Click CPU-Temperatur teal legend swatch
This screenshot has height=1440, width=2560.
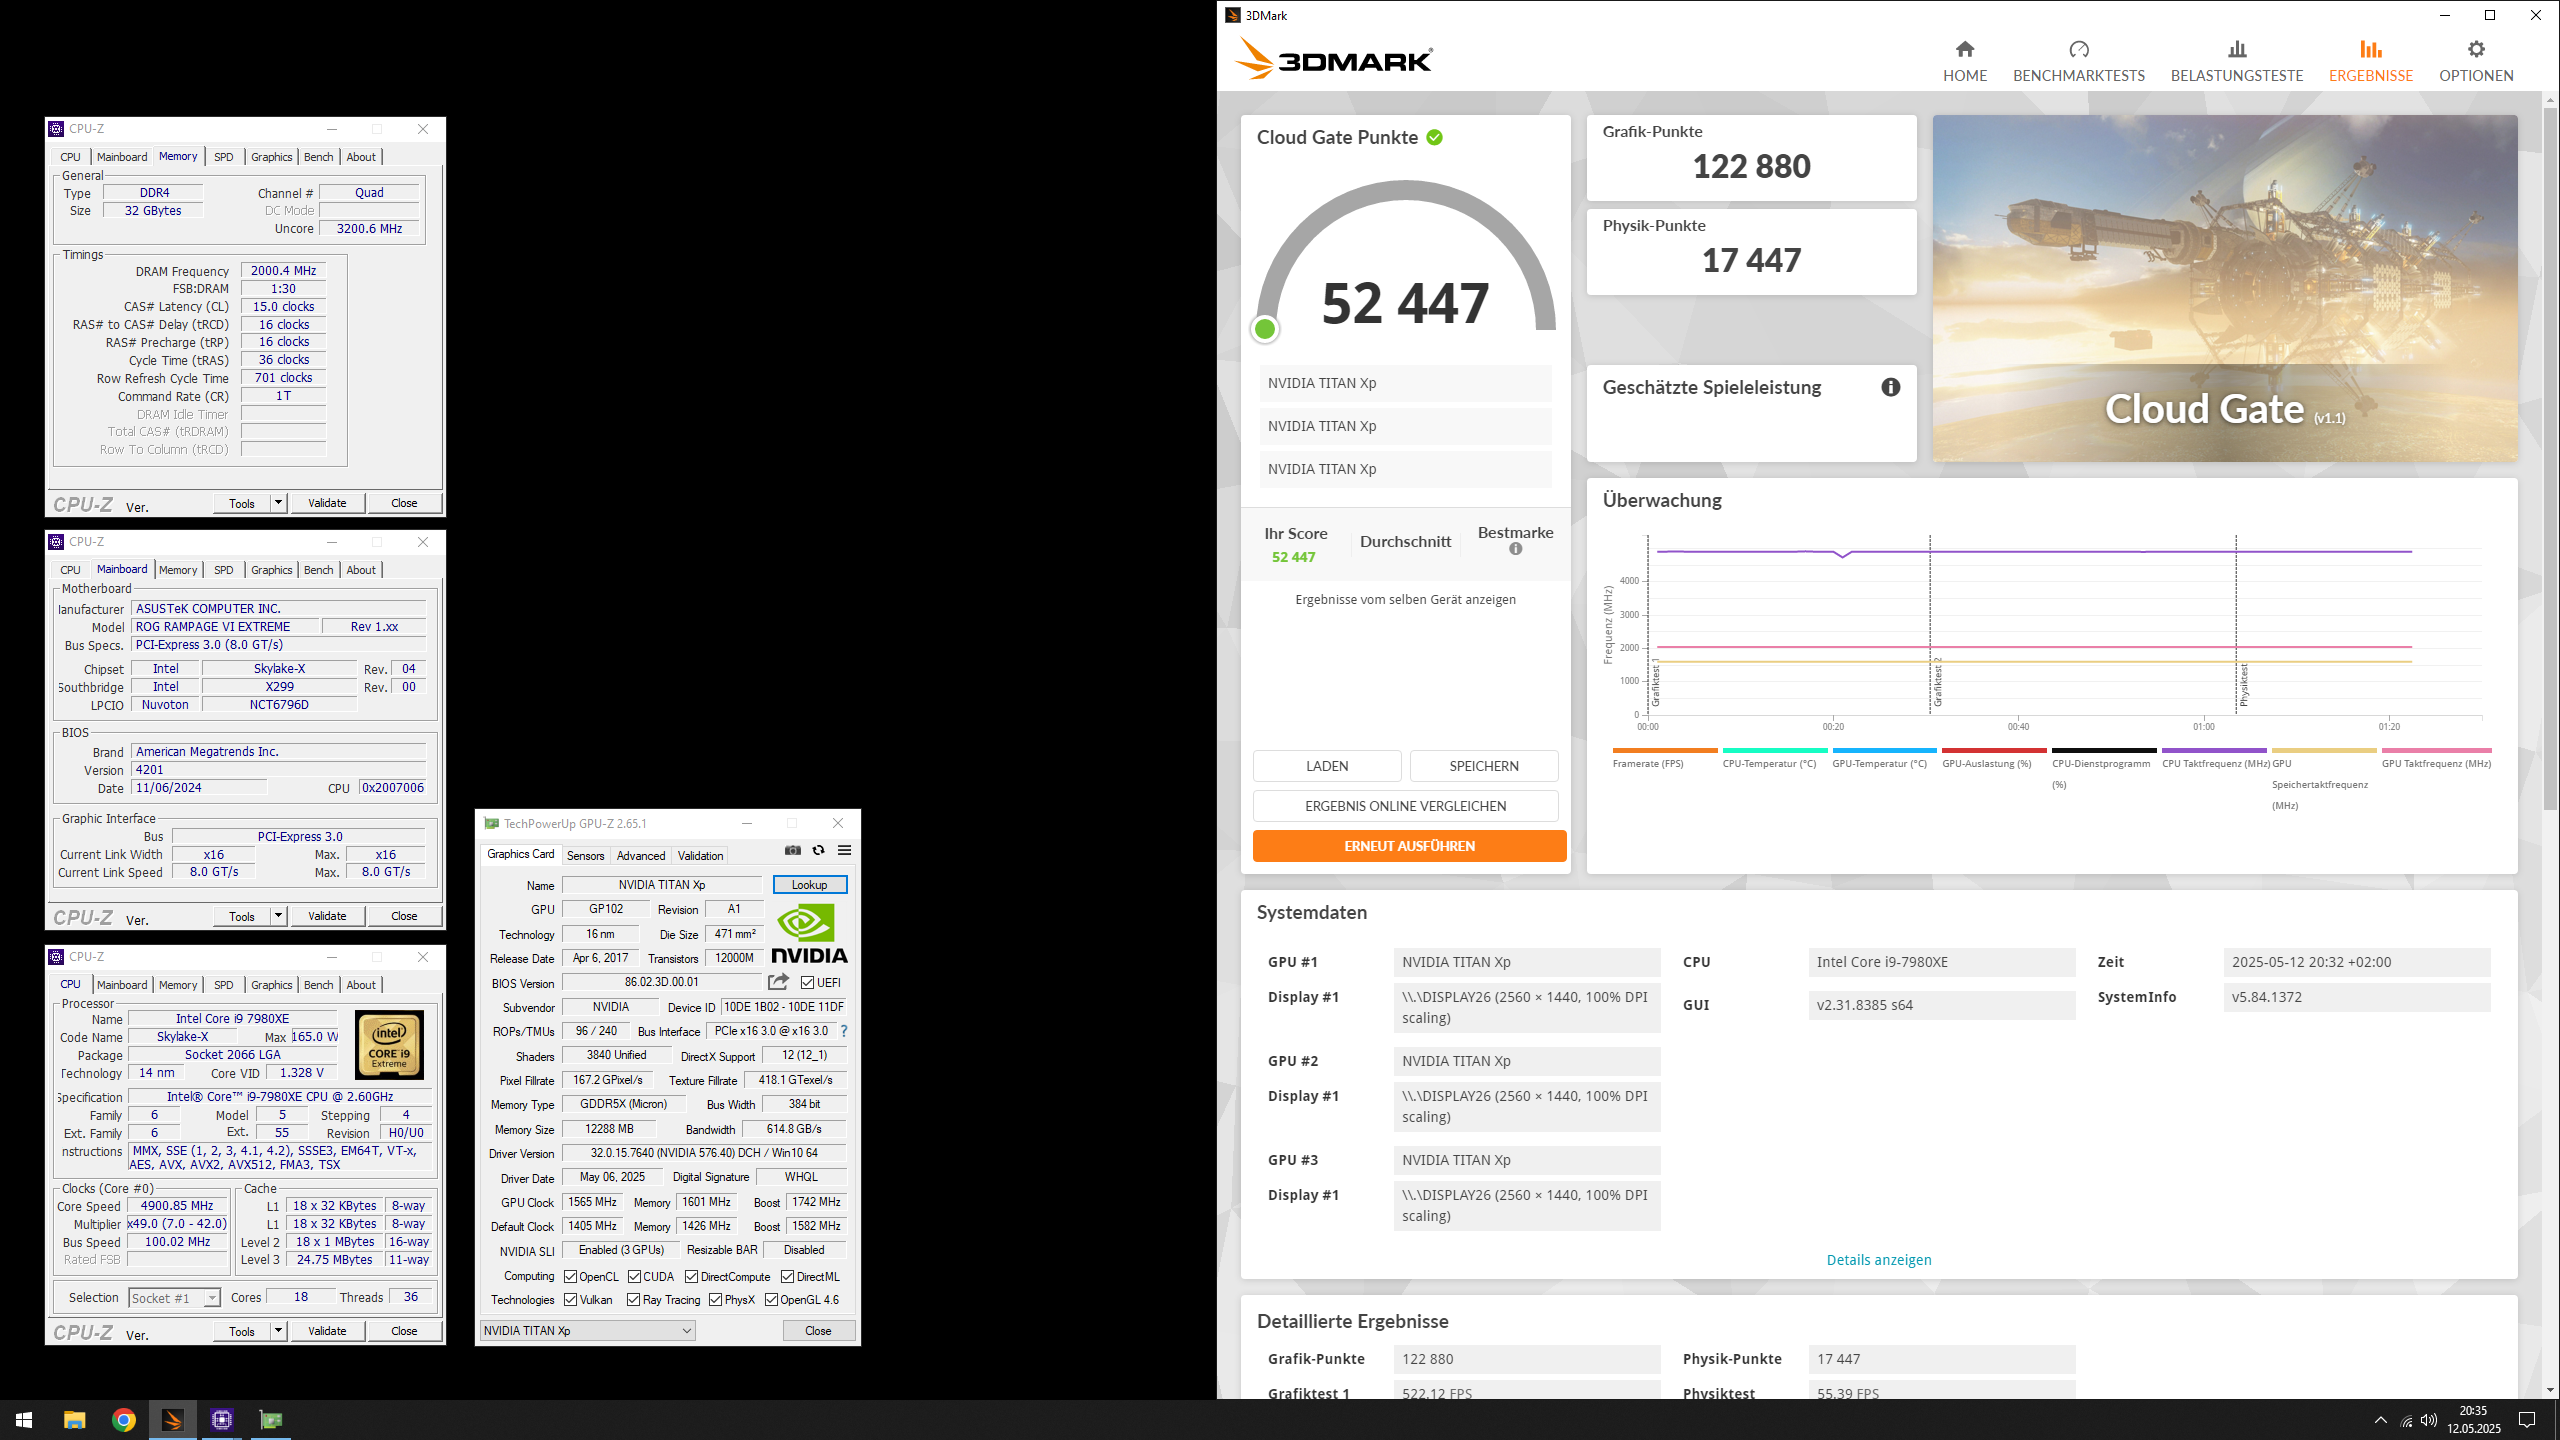tap(1775, 750)
